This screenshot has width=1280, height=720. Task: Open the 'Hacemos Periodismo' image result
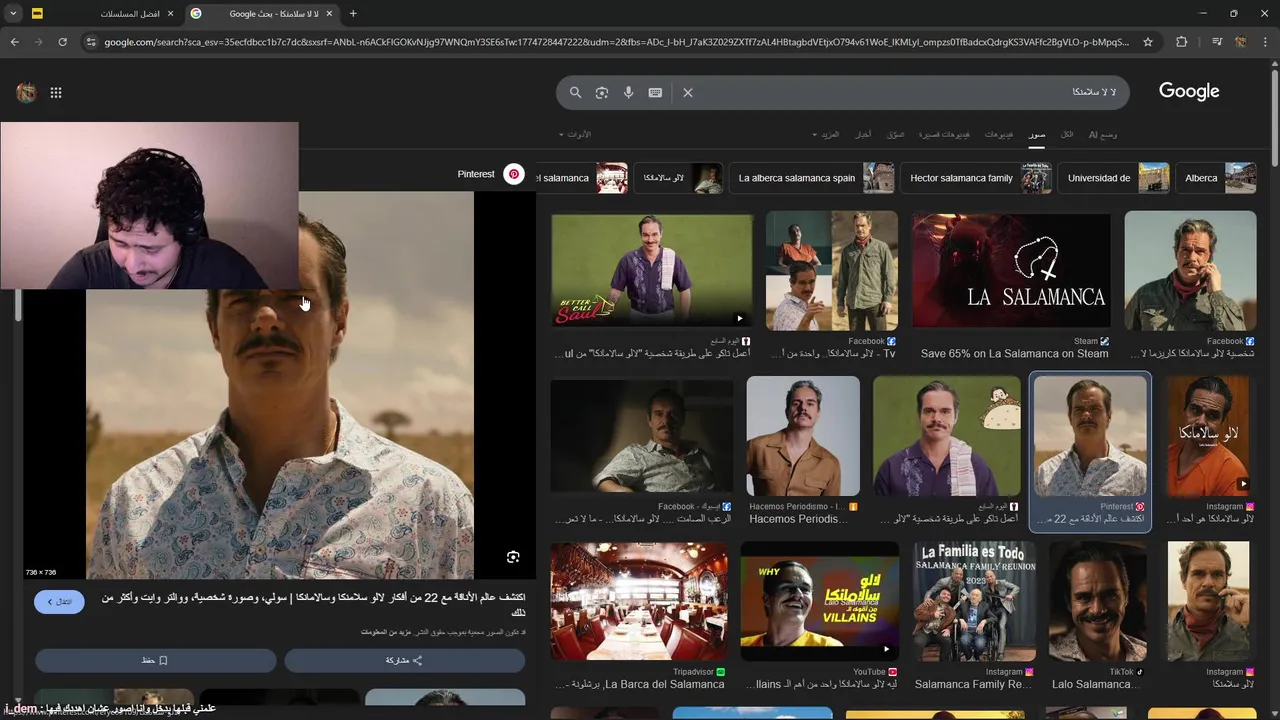point(803,437)
